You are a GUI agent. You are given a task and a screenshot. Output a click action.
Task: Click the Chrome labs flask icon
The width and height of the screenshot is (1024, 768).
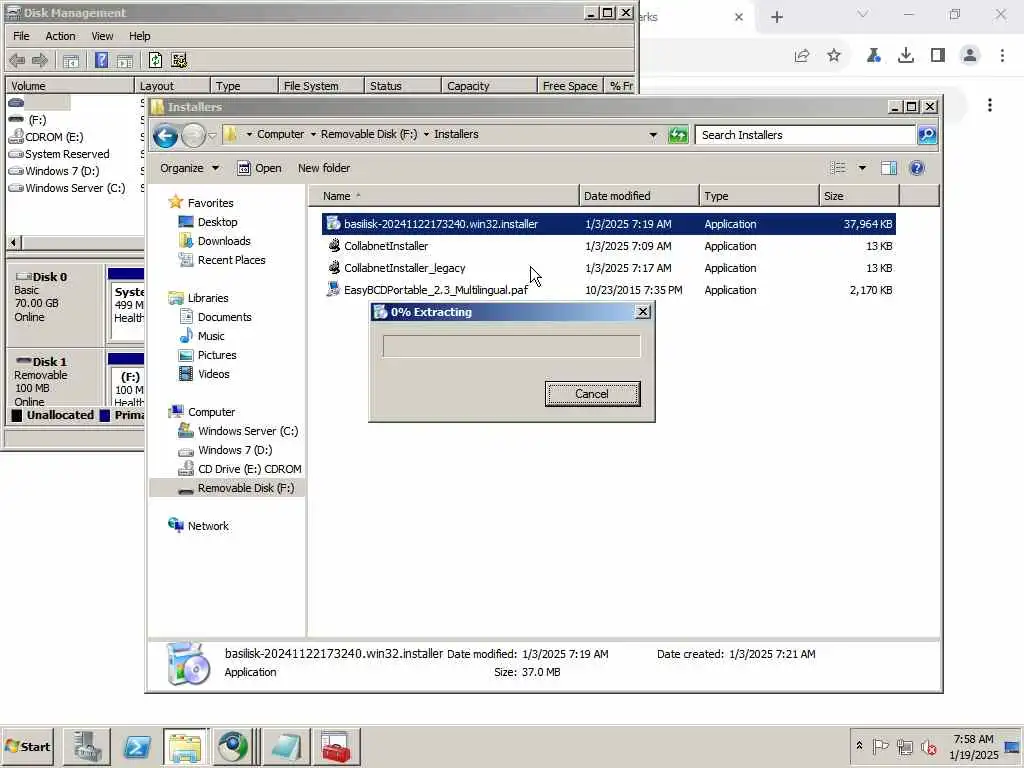(874, 56)
